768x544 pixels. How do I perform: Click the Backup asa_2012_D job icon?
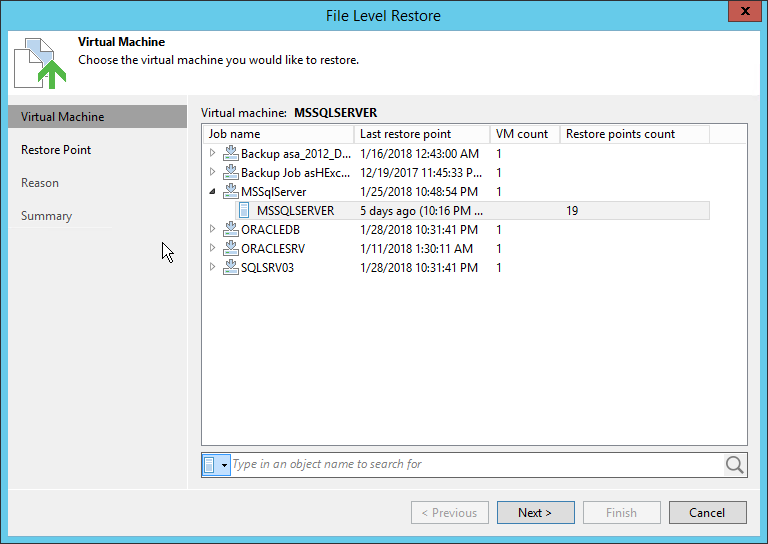pyautogui.click(x=231, y=153)
